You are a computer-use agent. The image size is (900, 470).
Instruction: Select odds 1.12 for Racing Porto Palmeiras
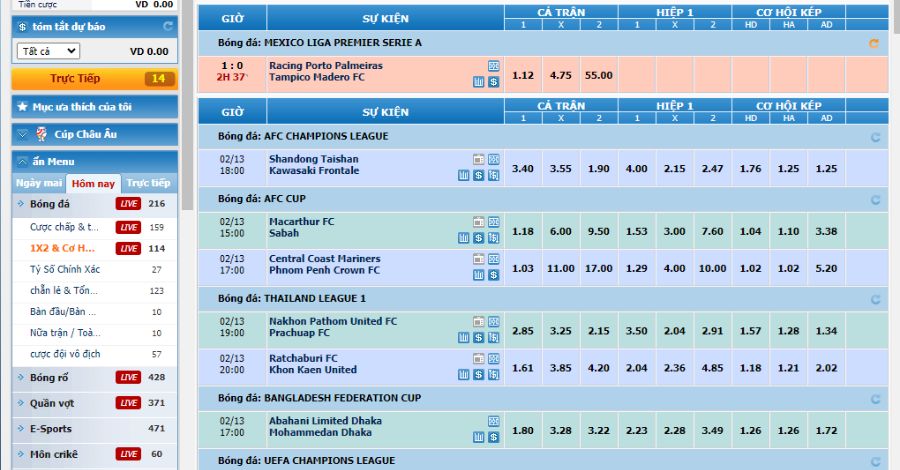pos(523,75)
